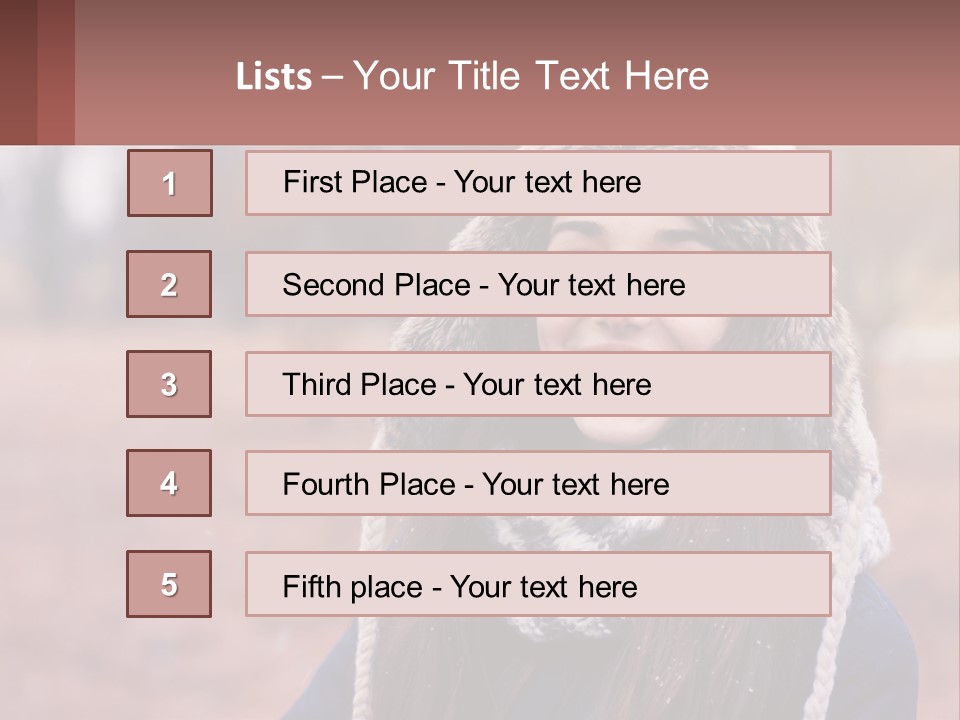The height and width of the screenshot is (720, 960).
Task: Click the number 5 square
Action: (169, 584)
